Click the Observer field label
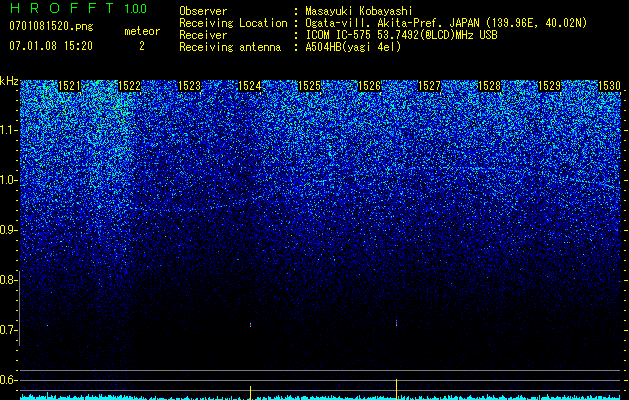 click(203, 11)
